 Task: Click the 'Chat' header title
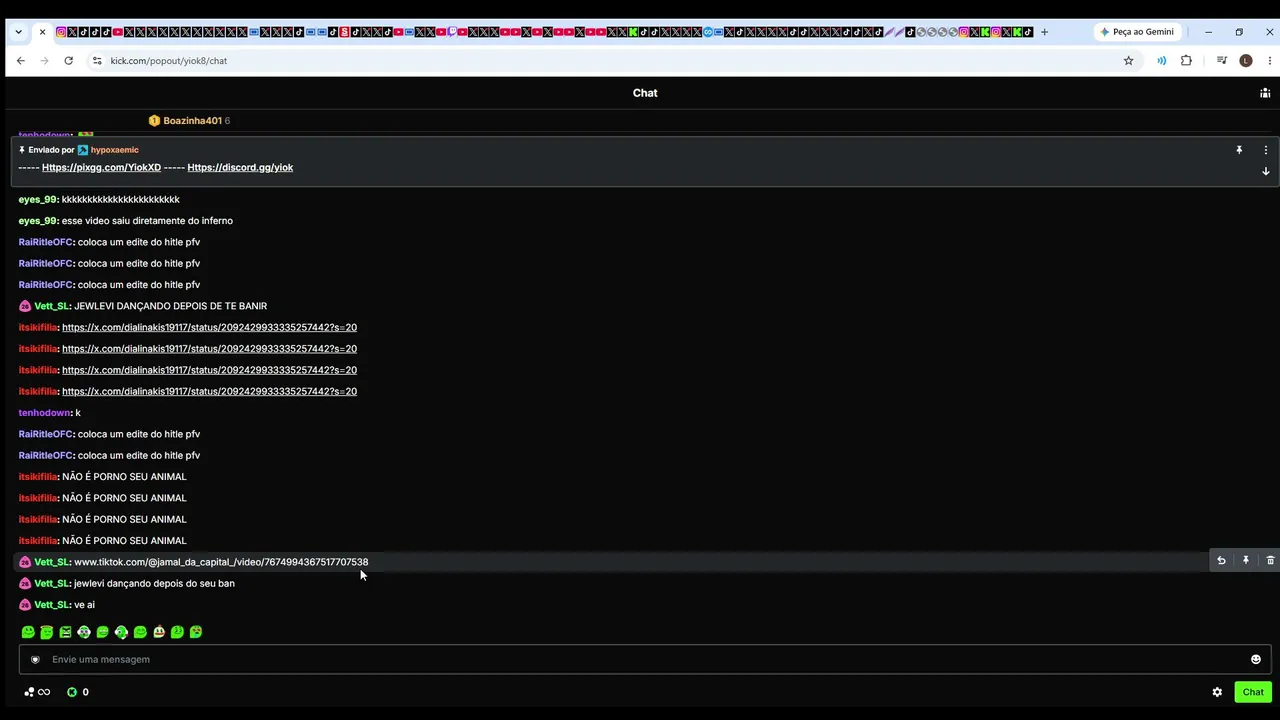(645, 93)
